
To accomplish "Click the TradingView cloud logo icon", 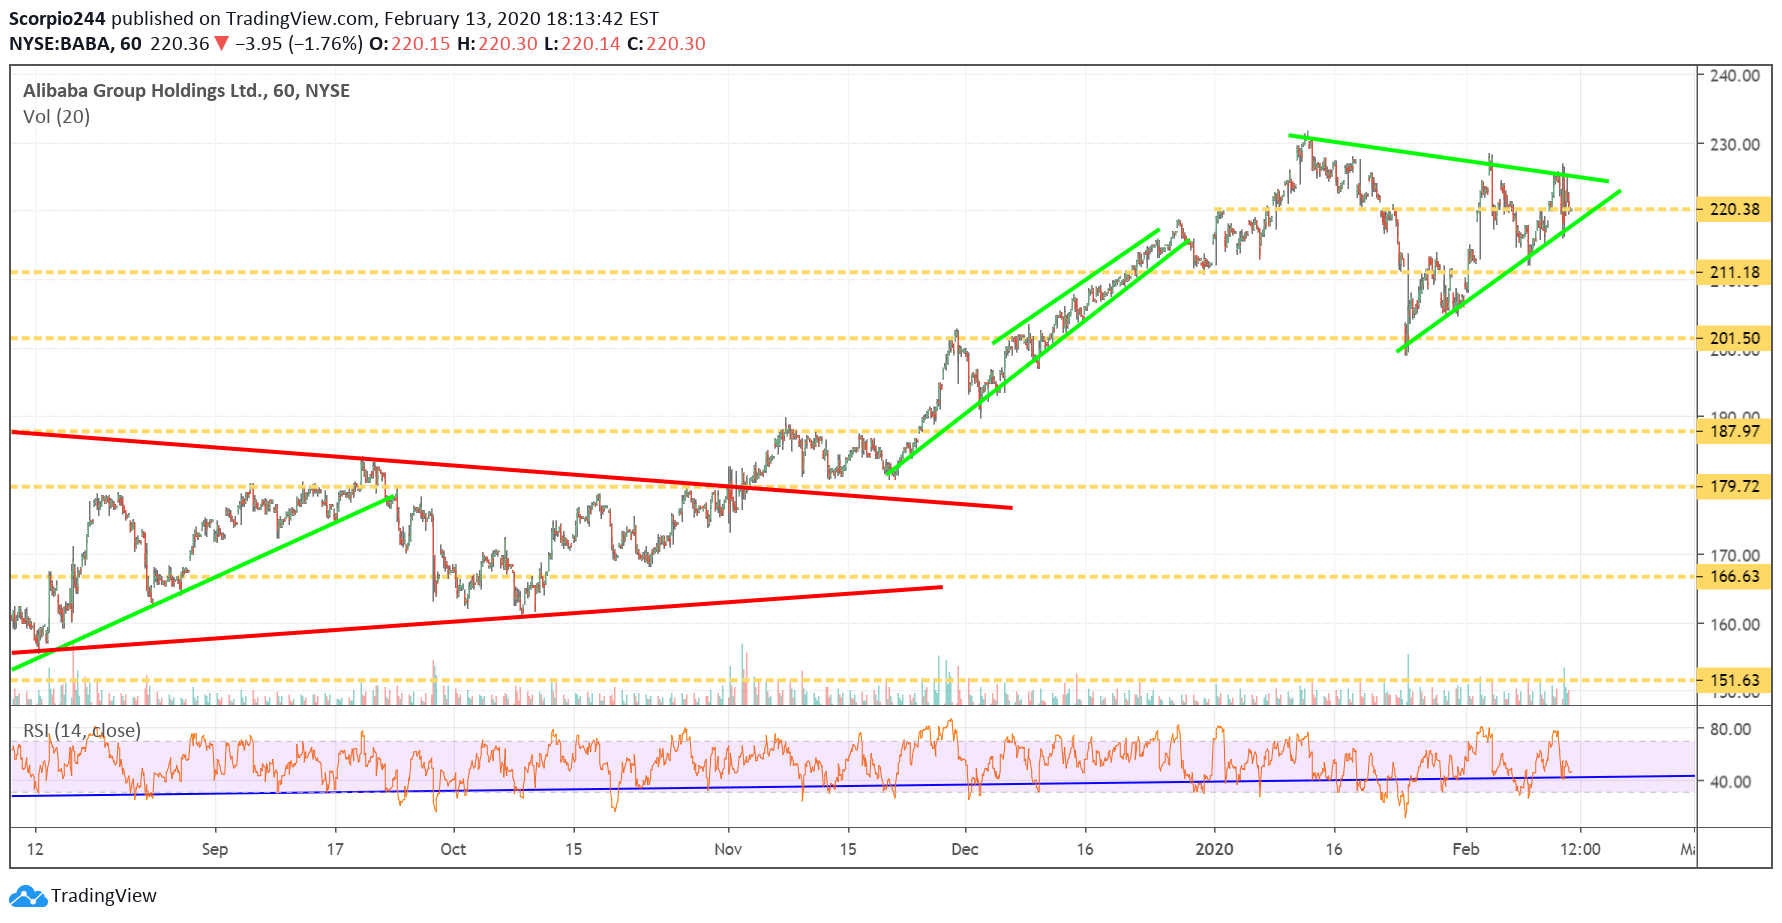I will tap(28, 896).
